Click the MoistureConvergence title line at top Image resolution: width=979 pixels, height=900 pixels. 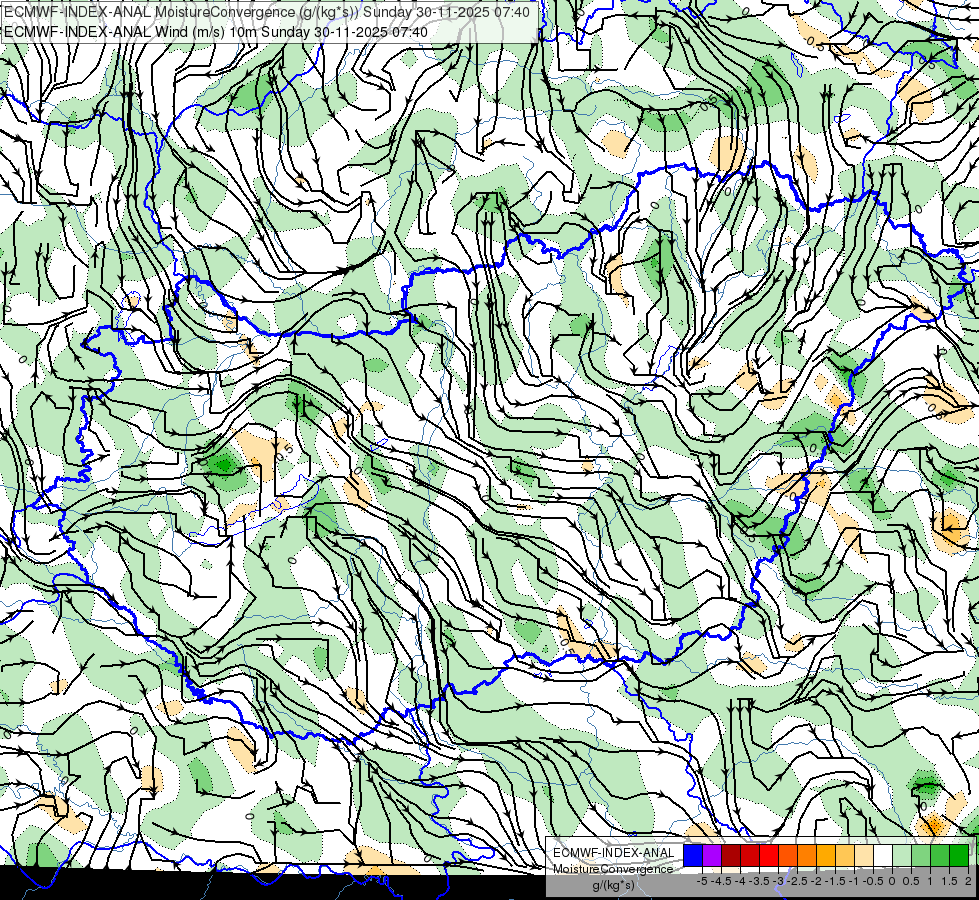267,12
